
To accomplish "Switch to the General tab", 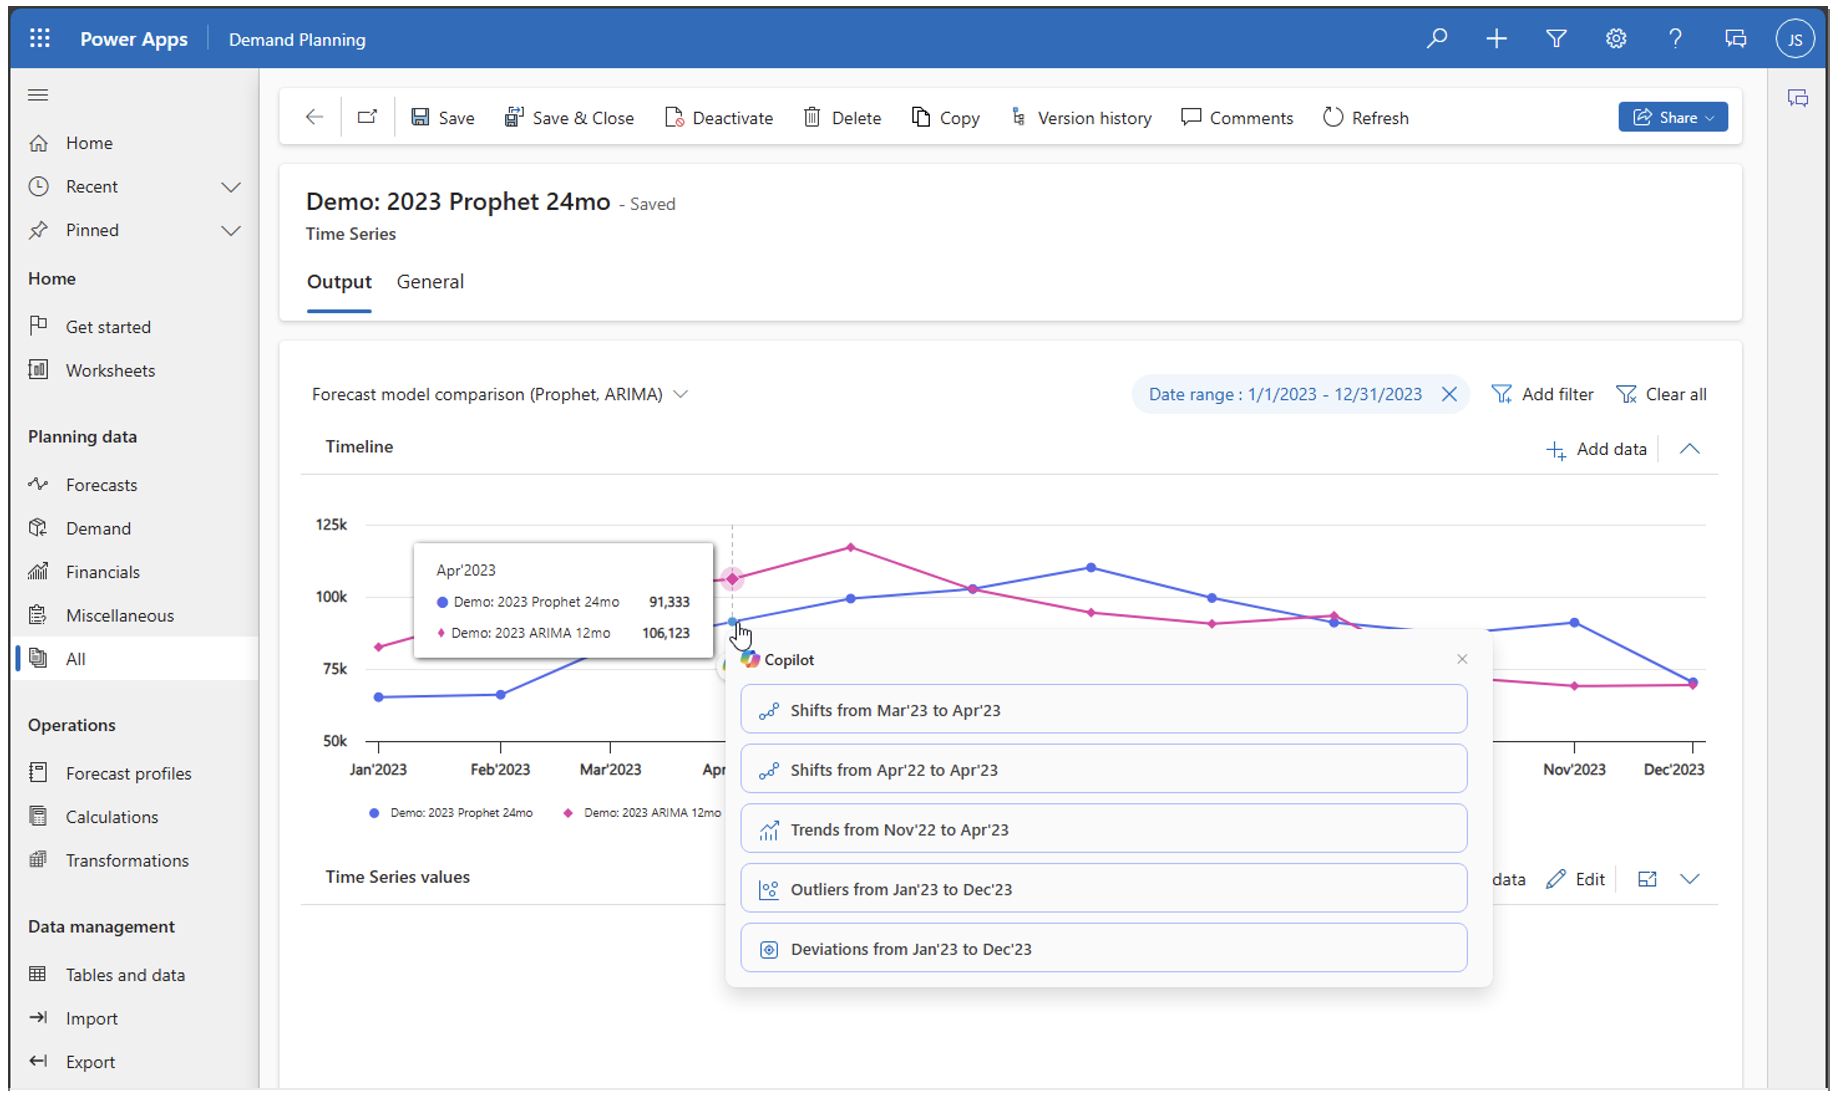I will [x=430, y=282].
